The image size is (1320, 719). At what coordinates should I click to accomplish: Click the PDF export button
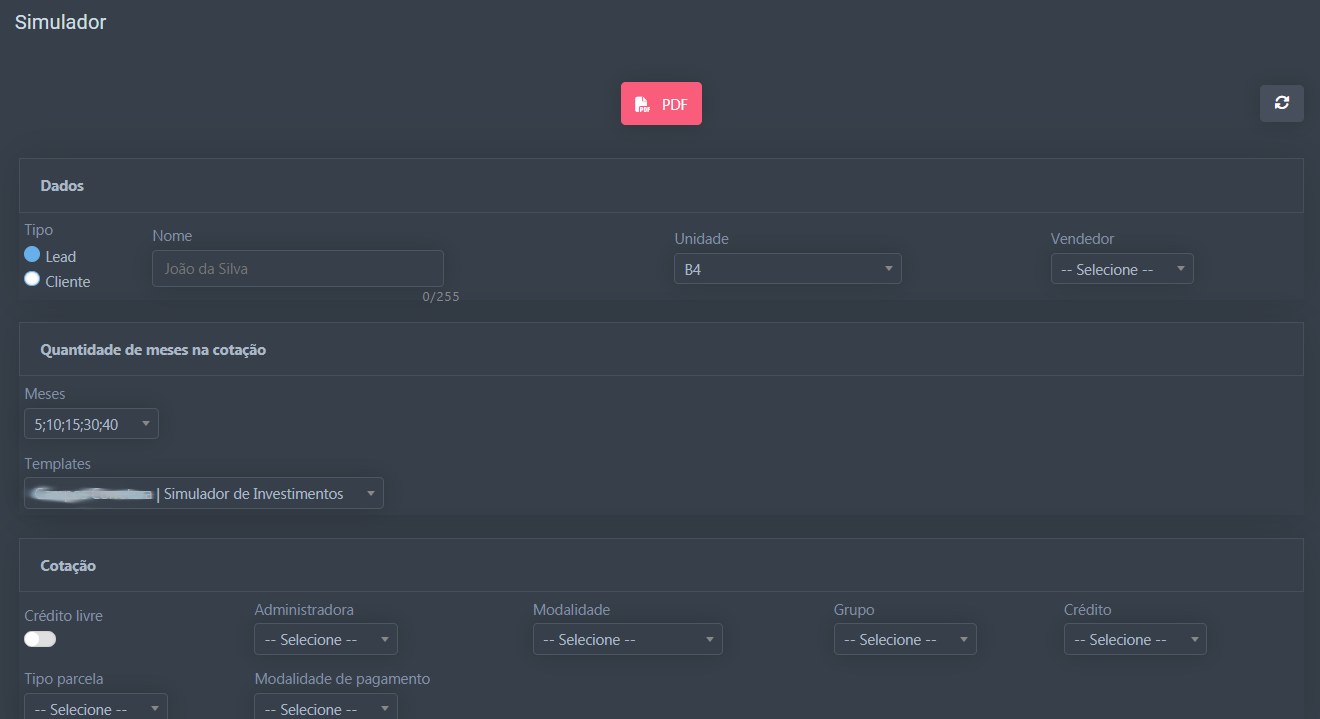point(661,104)
